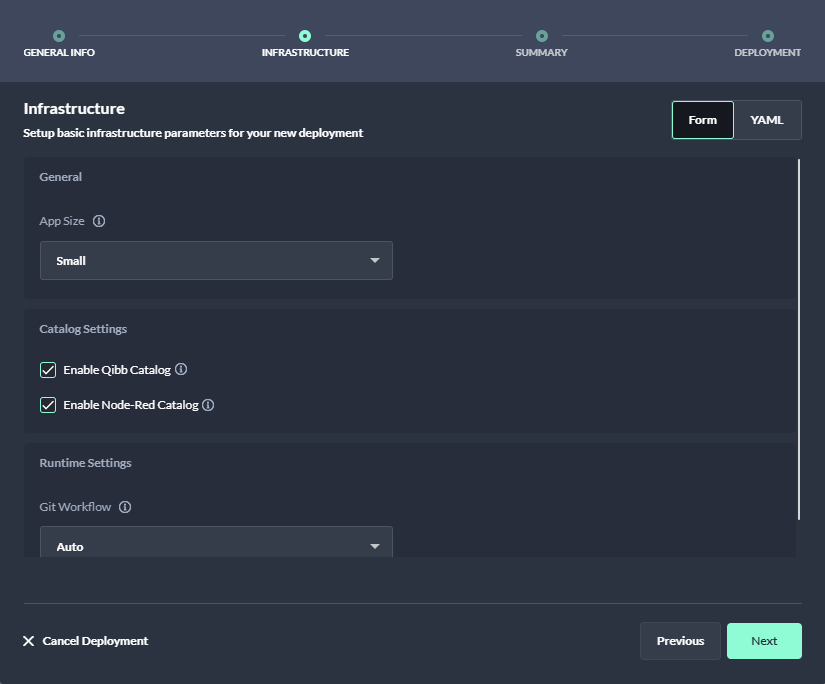Viewport: 825px width, 684px height.
Task: Open the Git Workflow dropdown set to Auto
Action: point(216,545)
